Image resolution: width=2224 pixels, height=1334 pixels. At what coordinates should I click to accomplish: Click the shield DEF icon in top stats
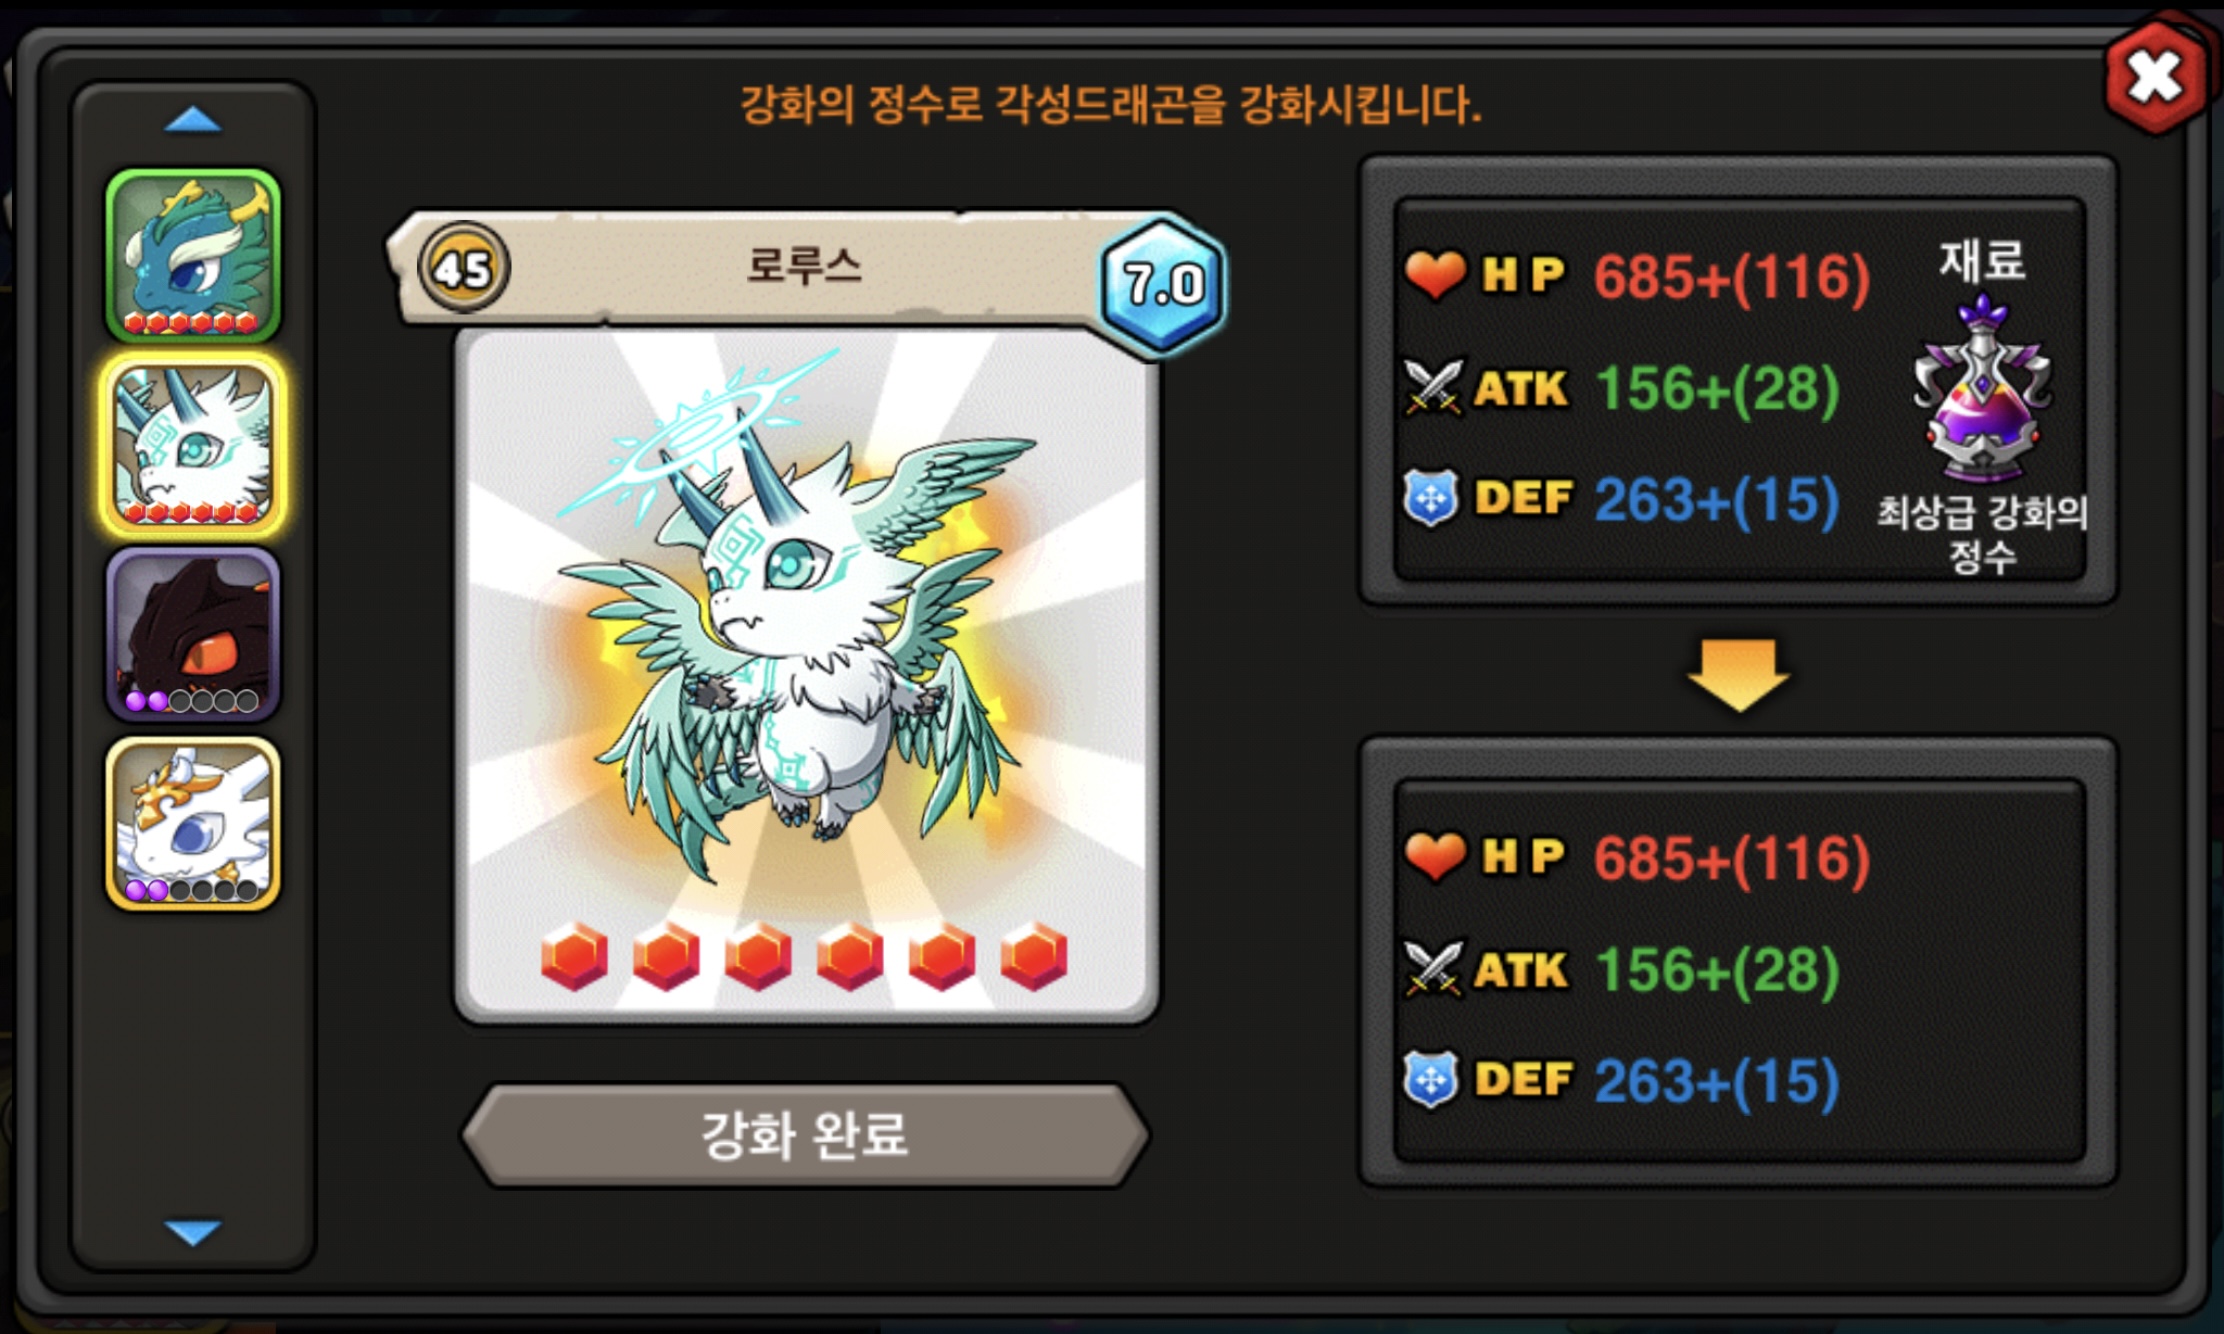point(1431,498)
